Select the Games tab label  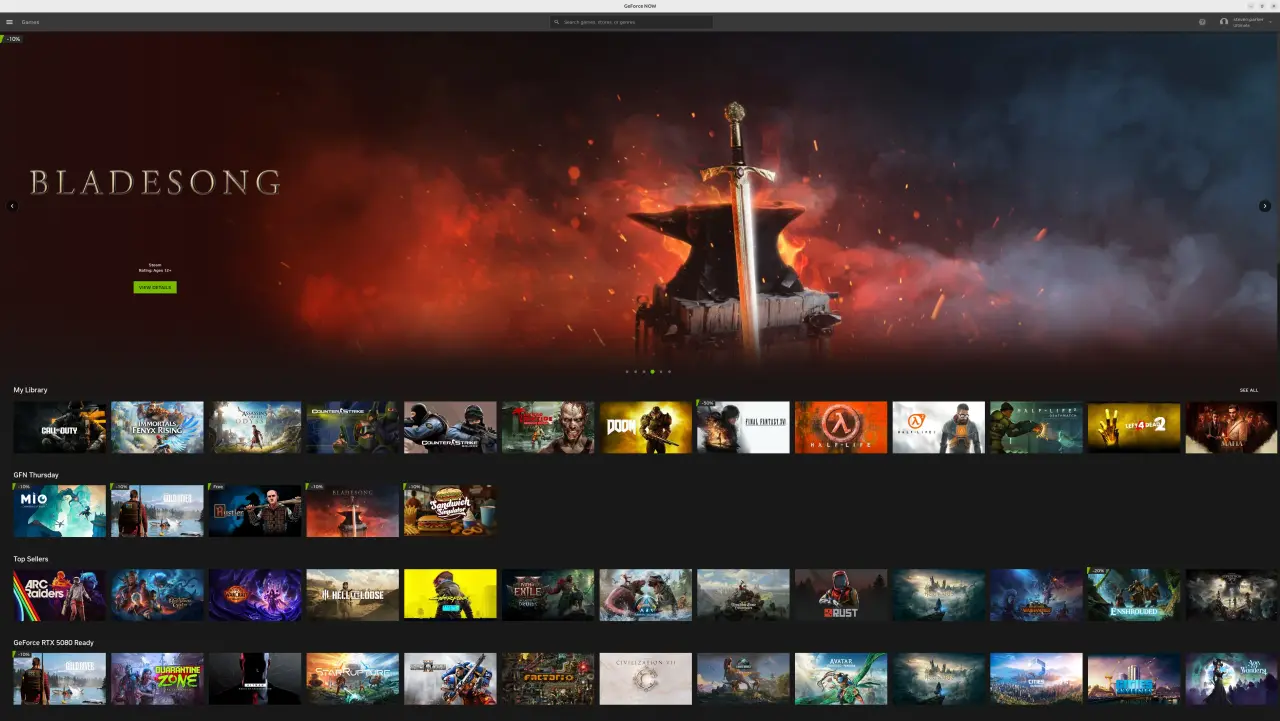click(x=30, y=22)
